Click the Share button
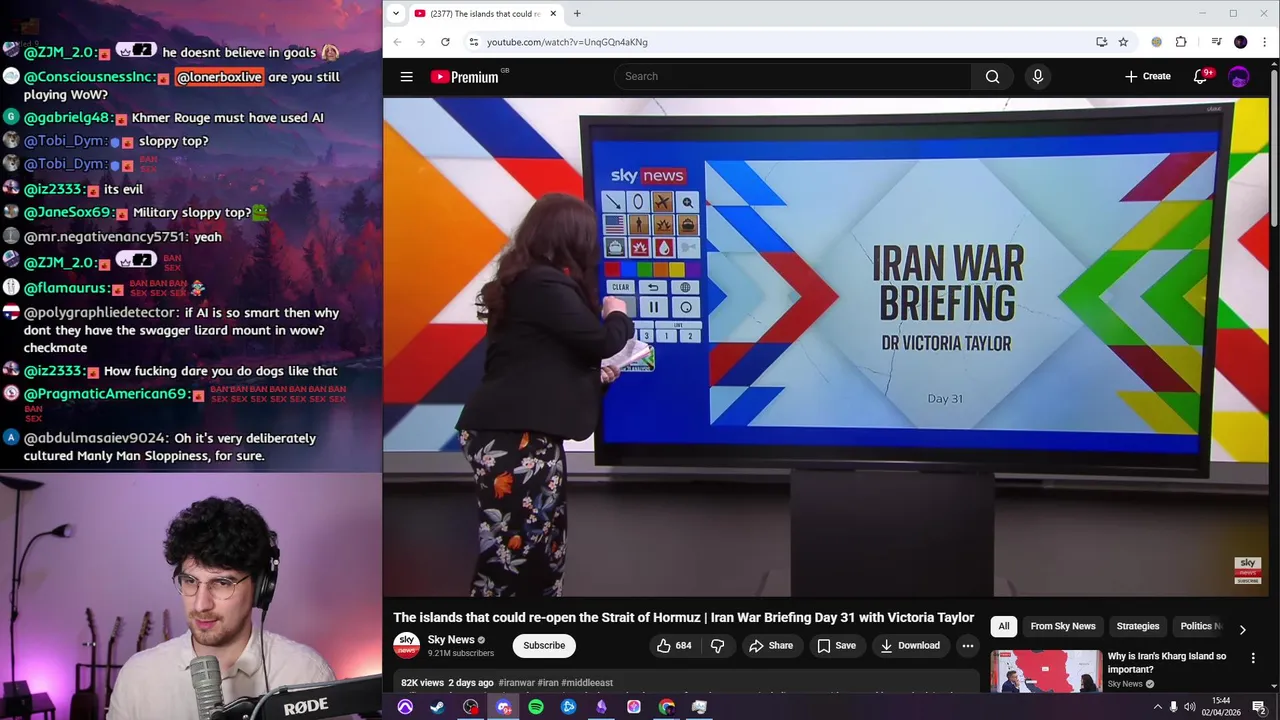Screen dimensions: 1280x720 point(771,646)
